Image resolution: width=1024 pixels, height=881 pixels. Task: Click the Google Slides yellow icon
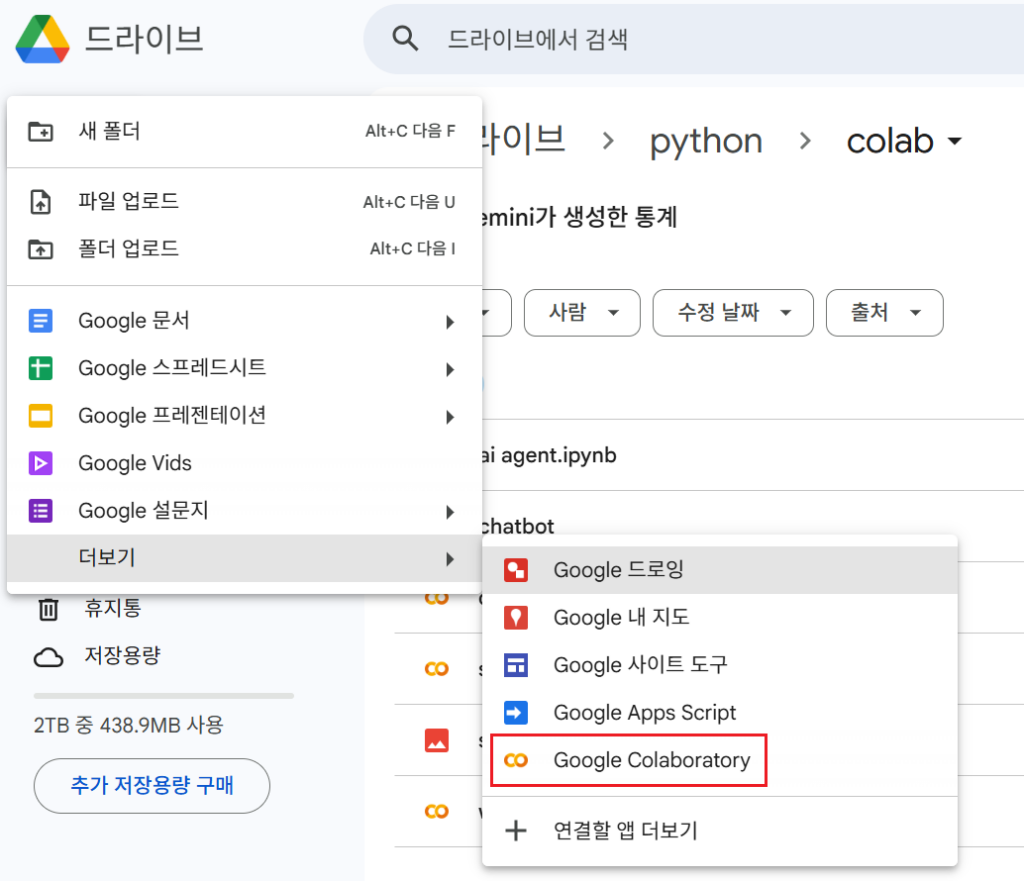click(41, 416)
